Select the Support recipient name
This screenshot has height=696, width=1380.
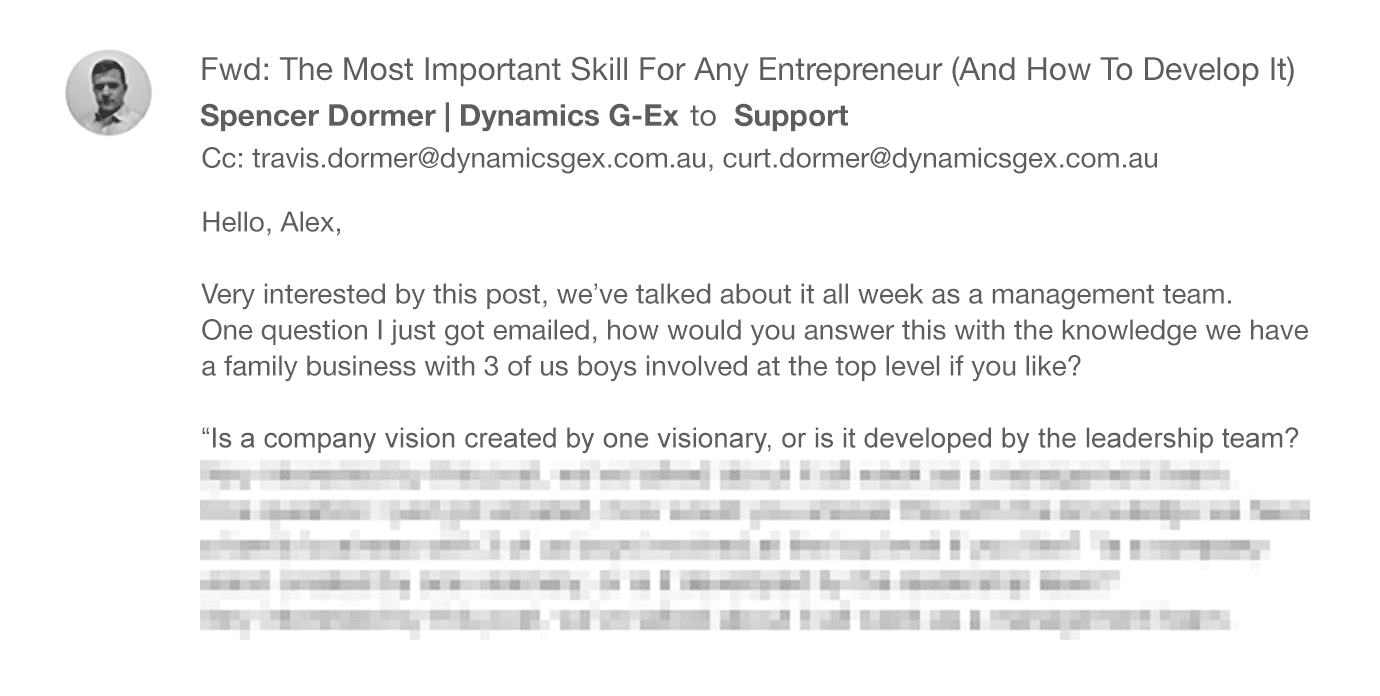pyautogui.click(x=791, y=116)
